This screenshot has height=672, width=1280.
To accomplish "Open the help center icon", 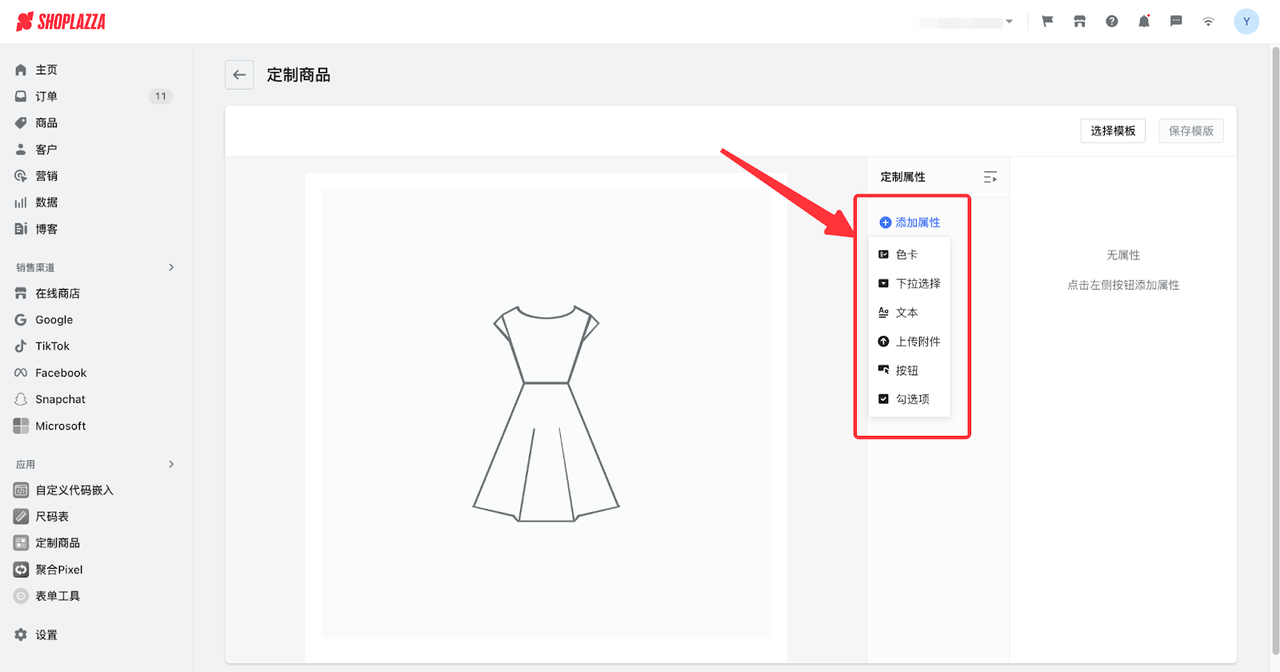I will point(1111,20).
